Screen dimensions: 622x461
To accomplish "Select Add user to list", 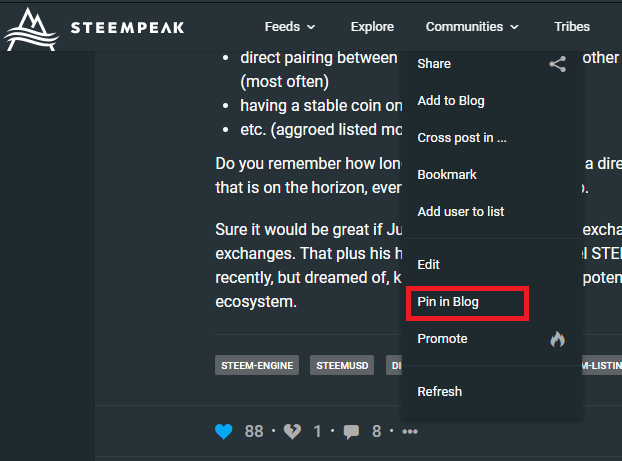I will coord(460,211).
